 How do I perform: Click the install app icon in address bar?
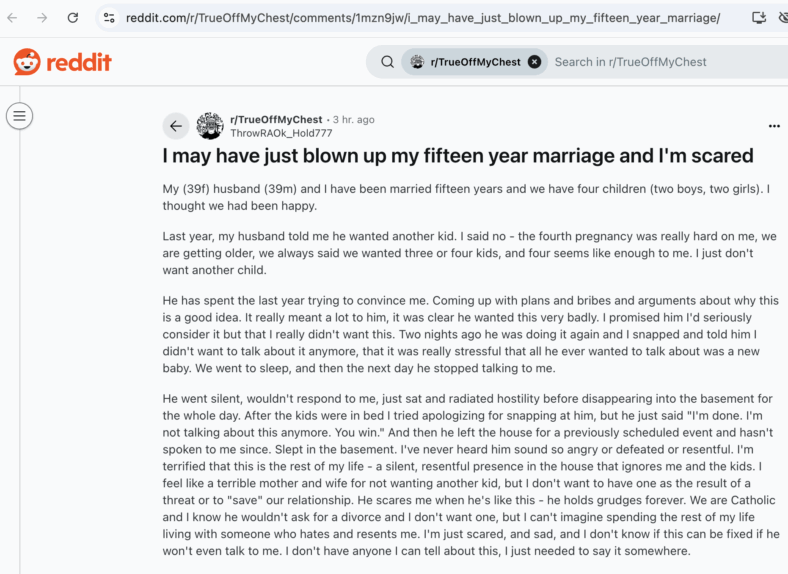pyautogui.click(x=758, y=18)
